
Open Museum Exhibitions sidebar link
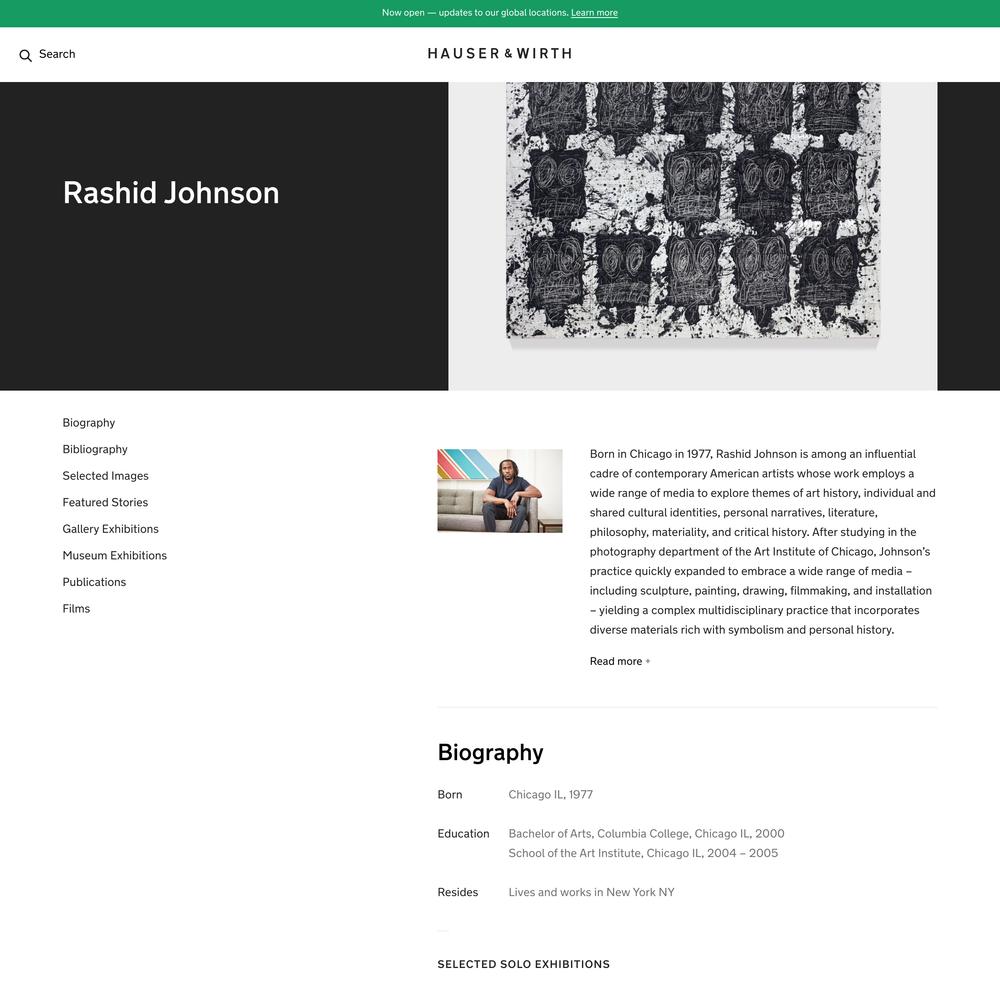click(x=115, y=555)
